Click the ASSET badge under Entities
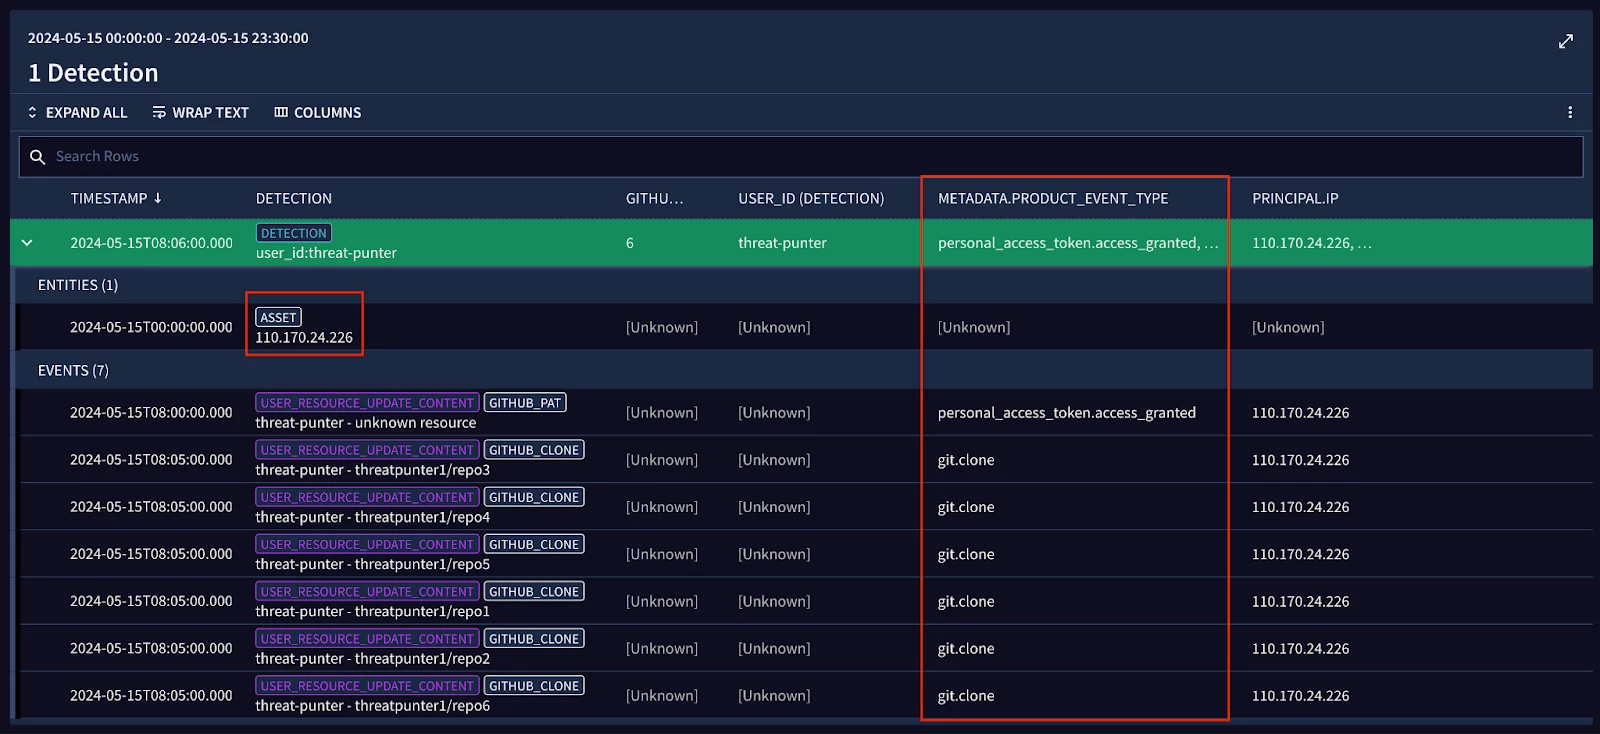This screenshot has height=734, width=1600. [278, 317]
